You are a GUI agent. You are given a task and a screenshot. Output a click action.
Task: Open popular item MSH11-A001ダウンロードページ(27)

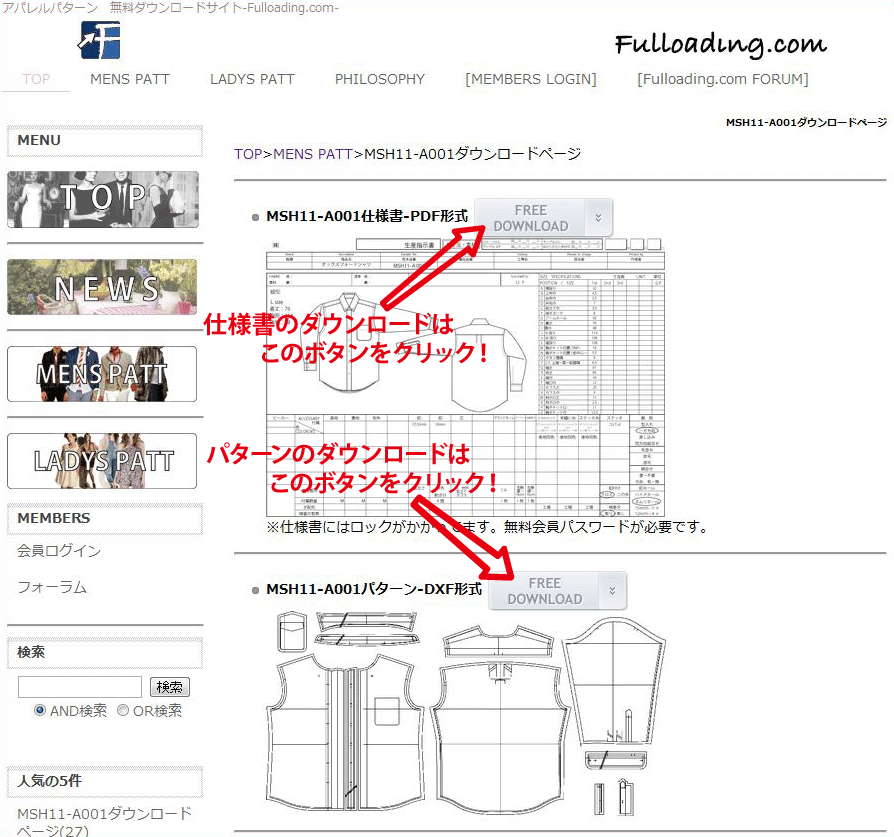pos(104,822)
